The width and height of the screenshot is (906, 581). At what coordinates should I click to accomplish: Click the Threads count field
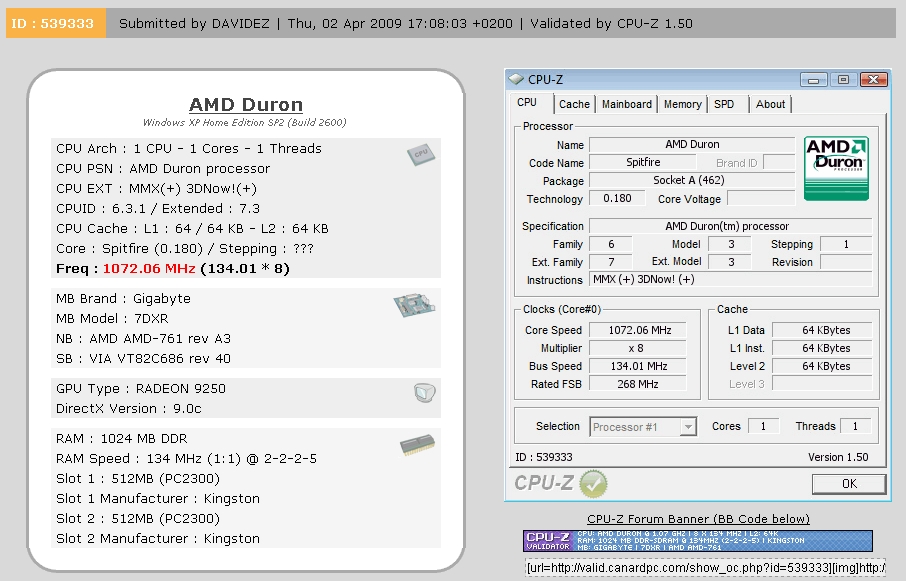click(x=856, y=426)
